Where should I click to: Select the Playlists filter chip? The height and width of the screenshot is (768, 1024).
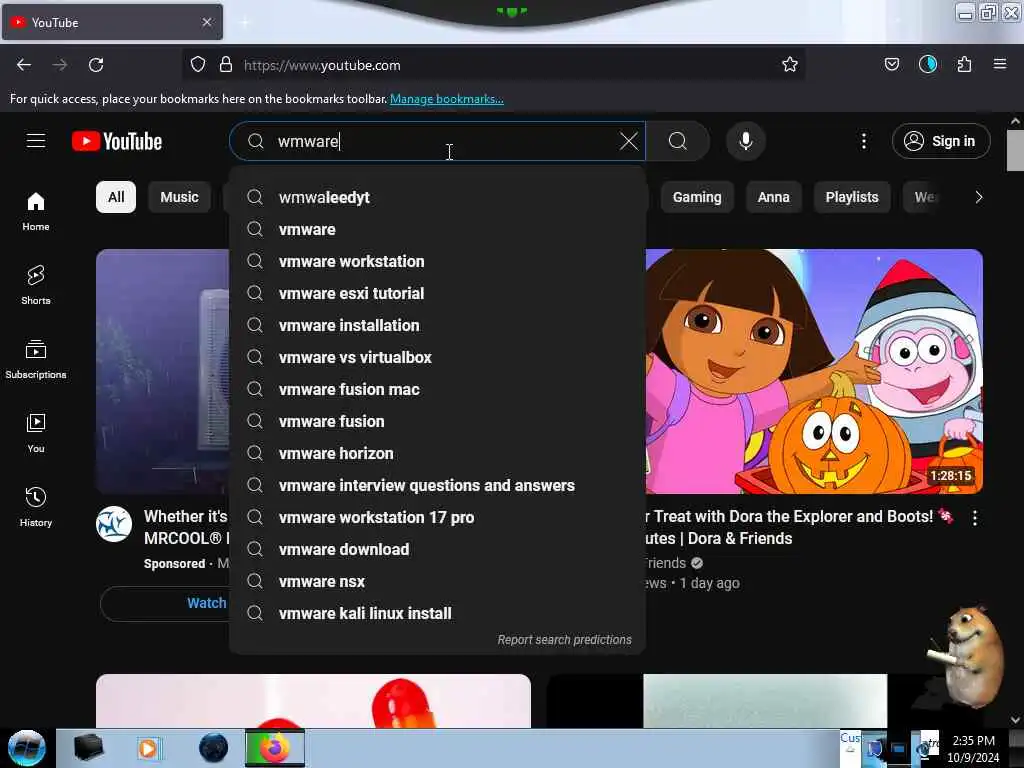852,197
